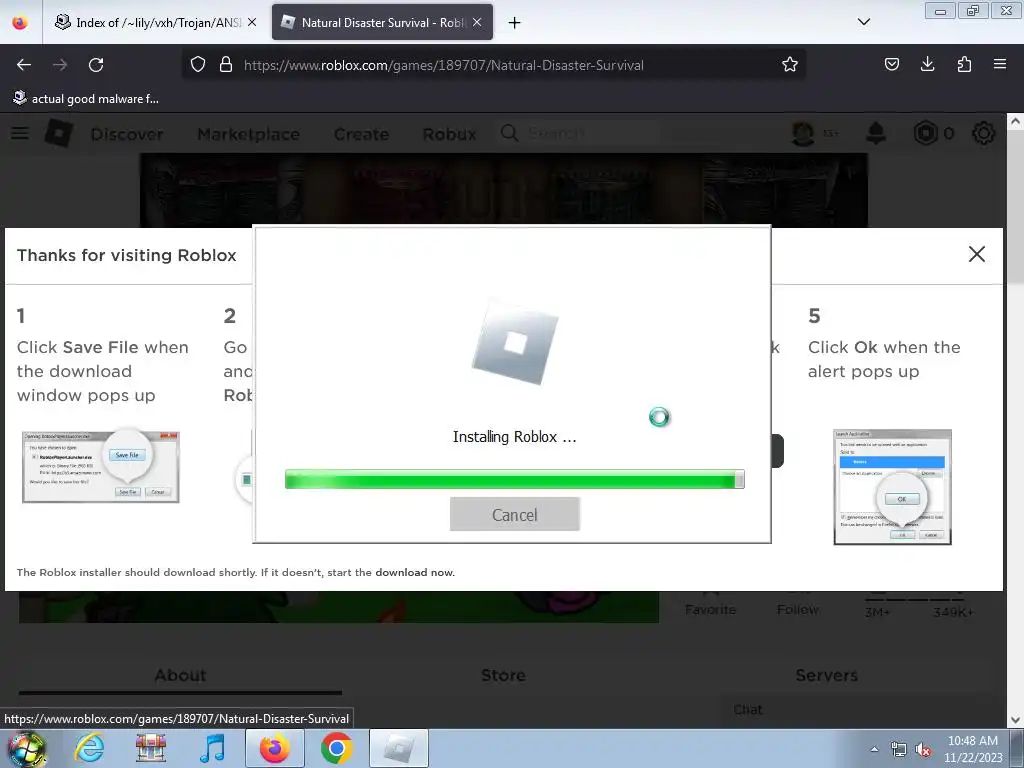The width and height of the screenshot is (1024, 768).
Task: Open Firefox downloads panel
Action: pos(927,64)
